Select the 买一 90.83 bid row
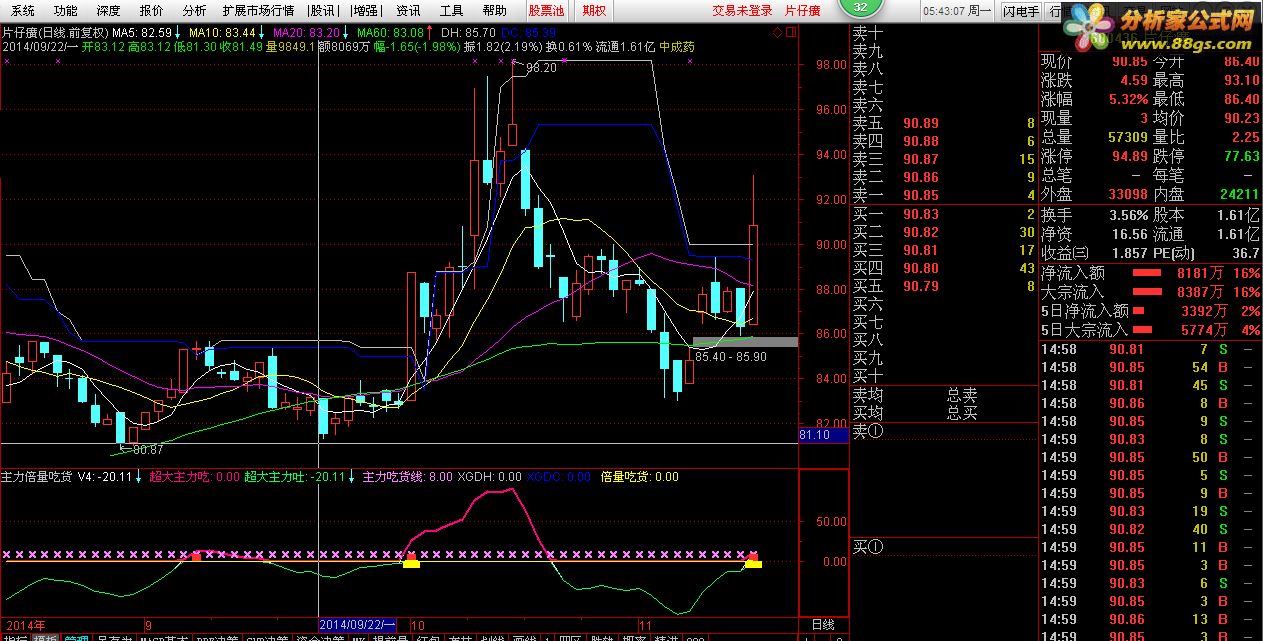 click(x=944, y=214)
